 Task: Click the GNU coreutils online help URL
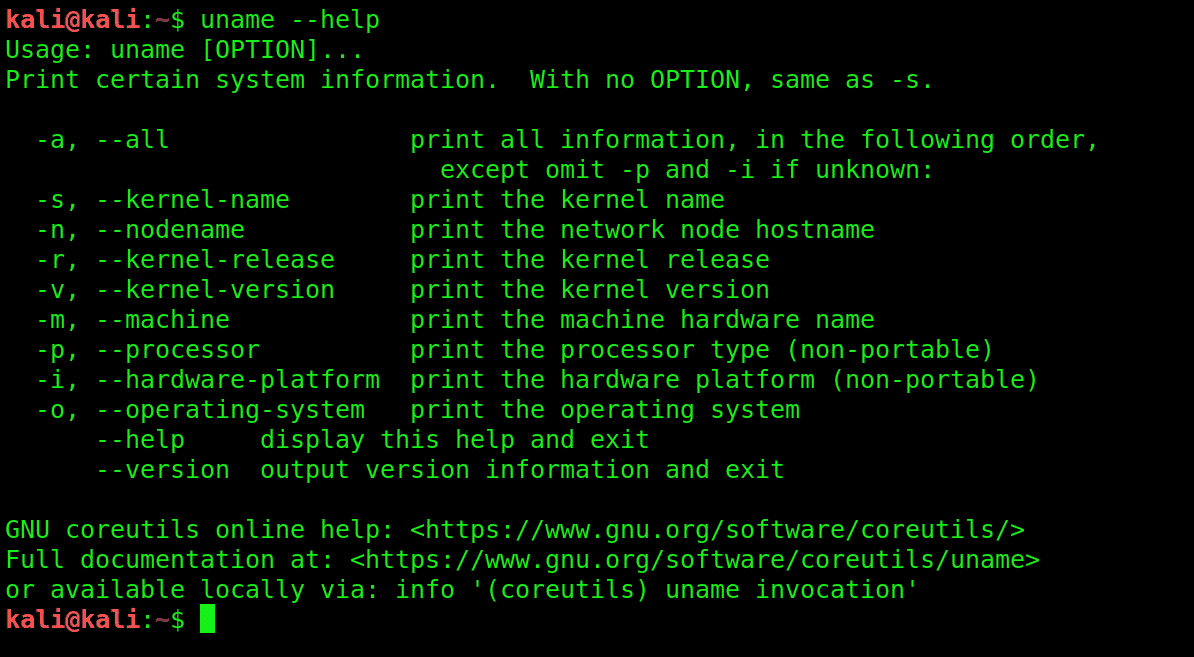click(x=717, y=530)
